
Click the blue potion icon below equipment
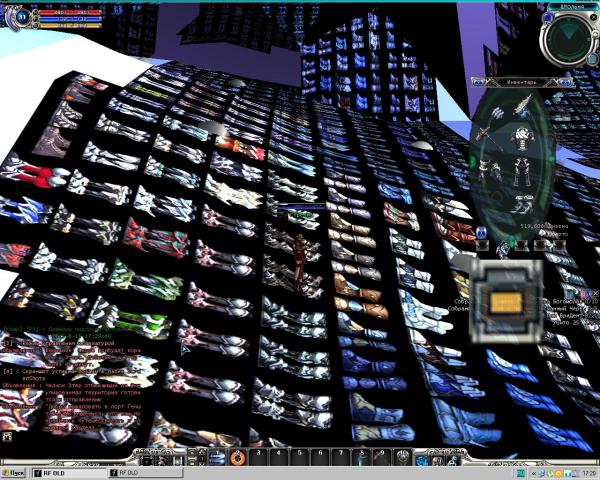pos(481,232)
